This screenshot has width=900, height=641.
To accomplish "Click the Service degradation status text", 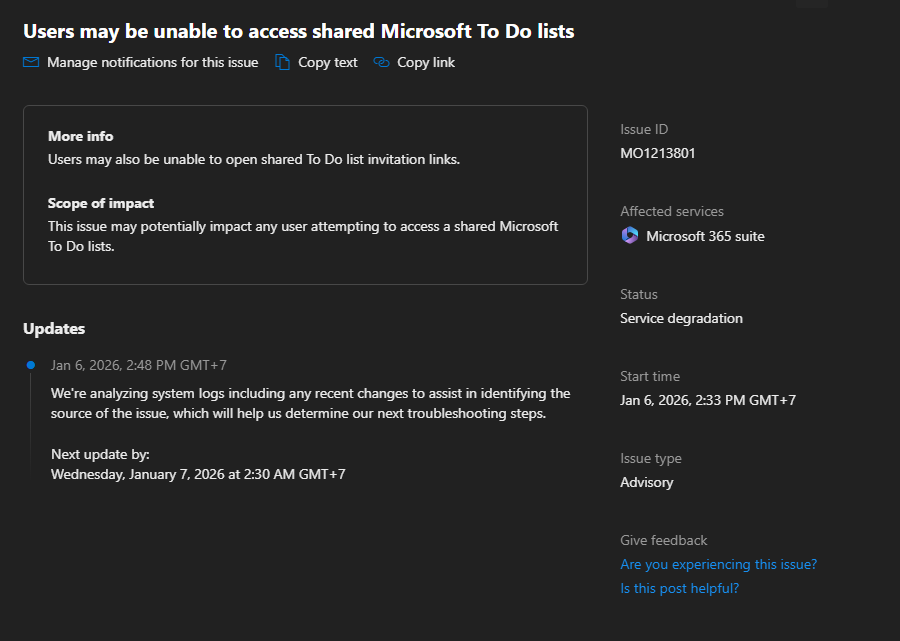I will tap(681, 318).
